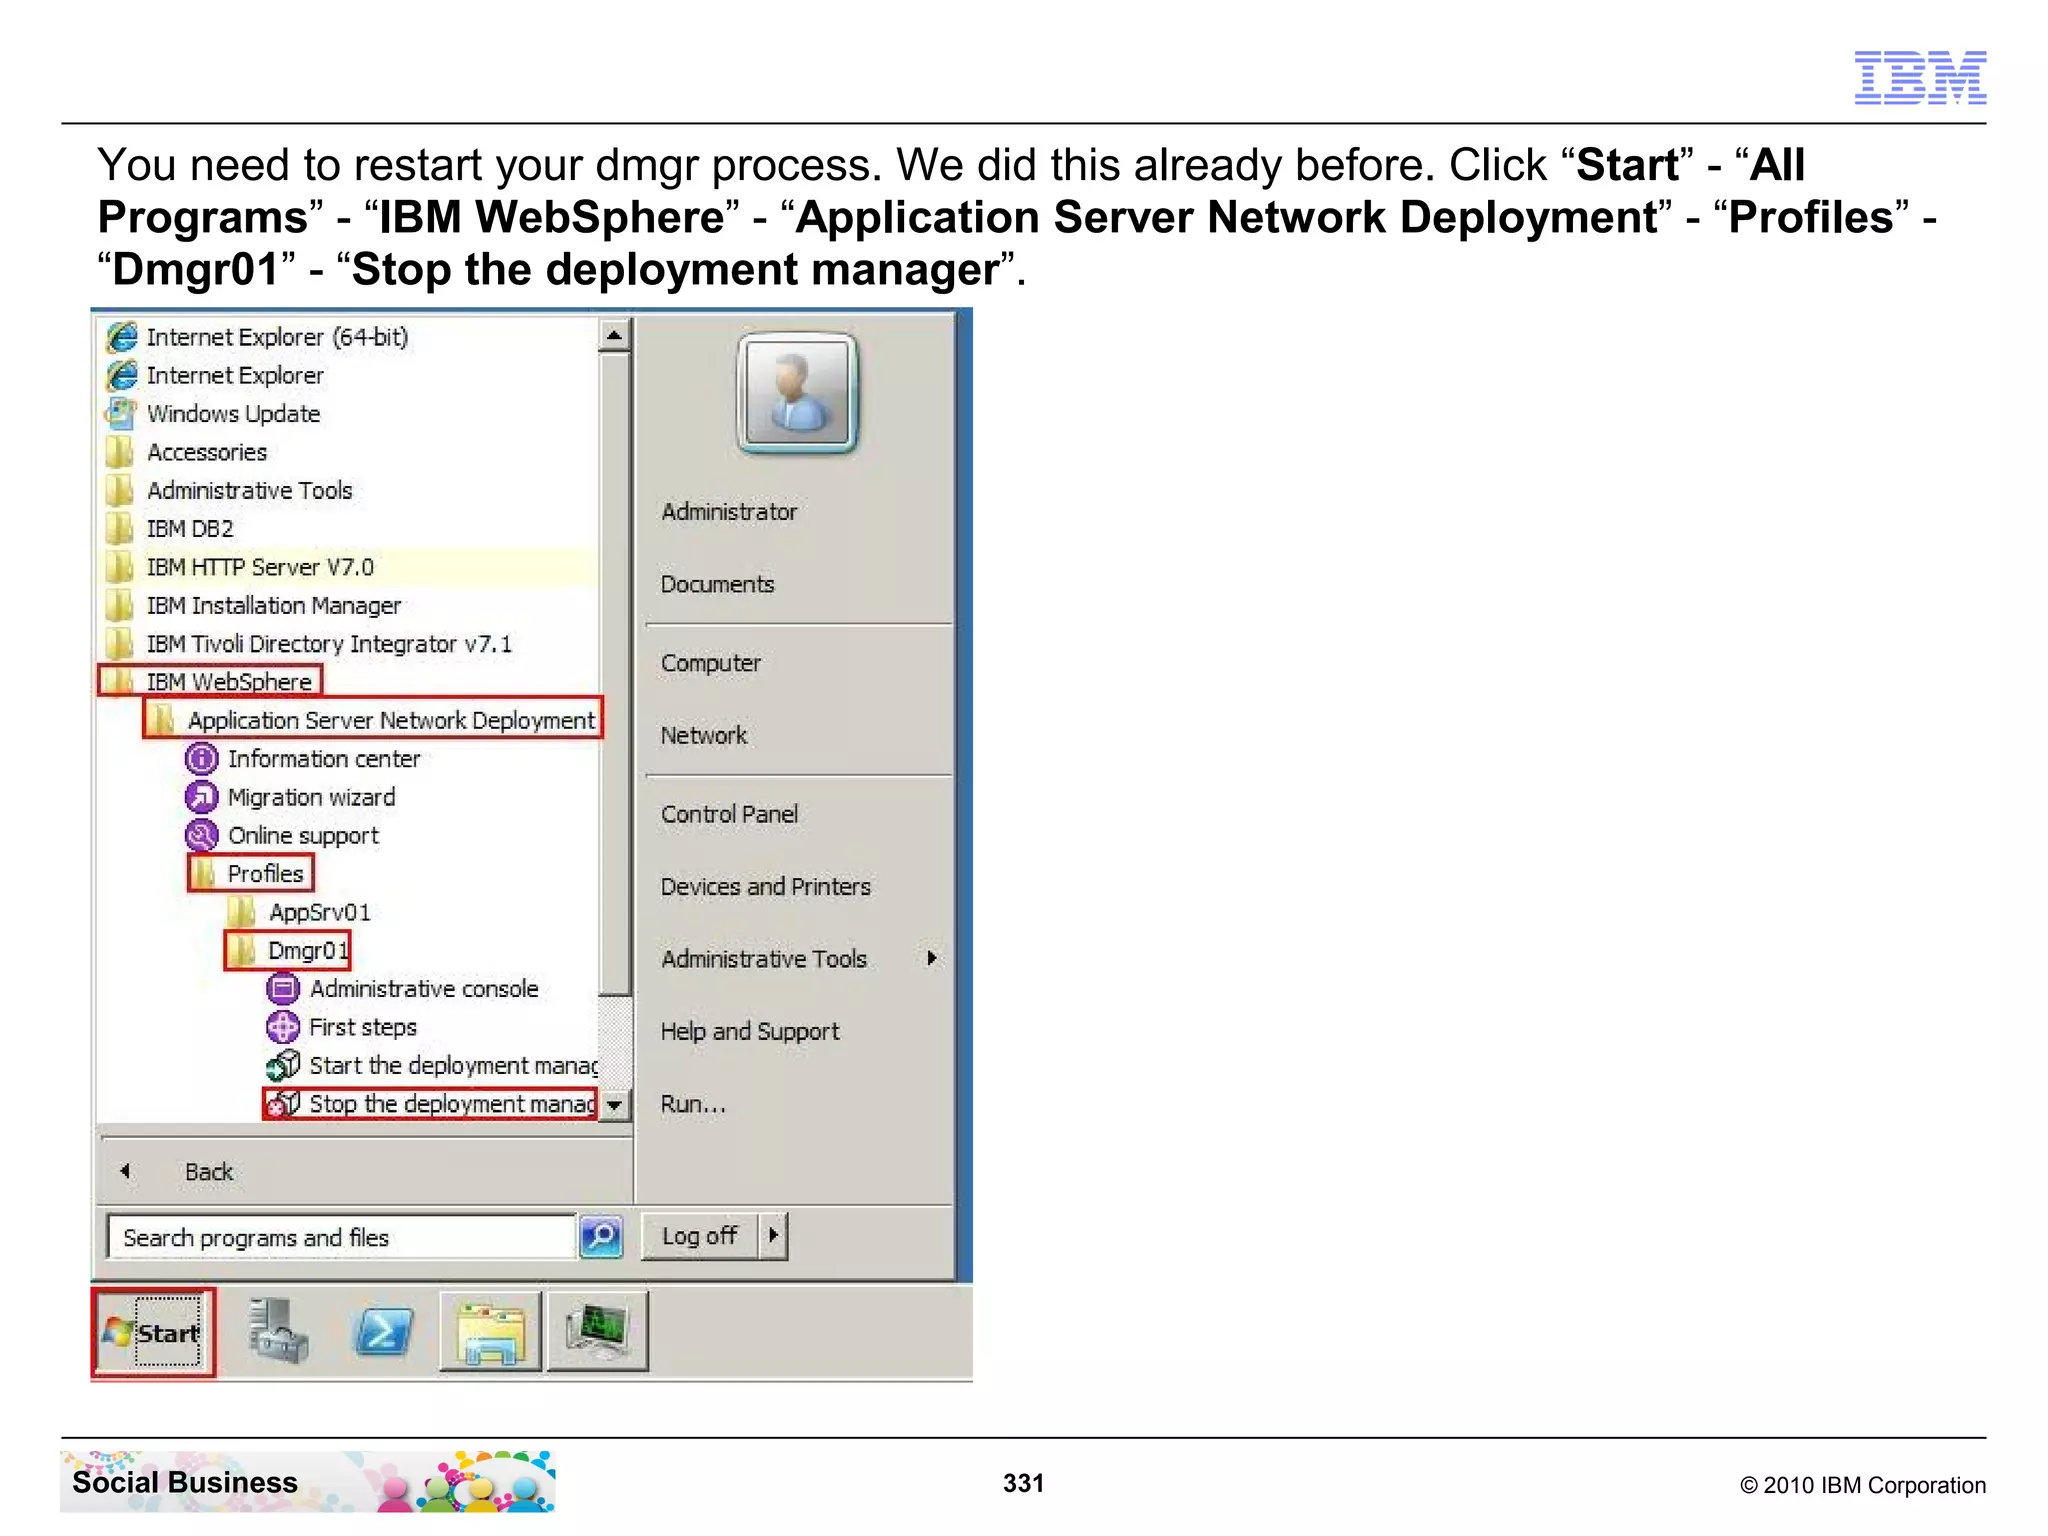Open Administrator in right pane
Image resolution: width=2048 pixels, height=1536 pixels.
coord(729,512)
